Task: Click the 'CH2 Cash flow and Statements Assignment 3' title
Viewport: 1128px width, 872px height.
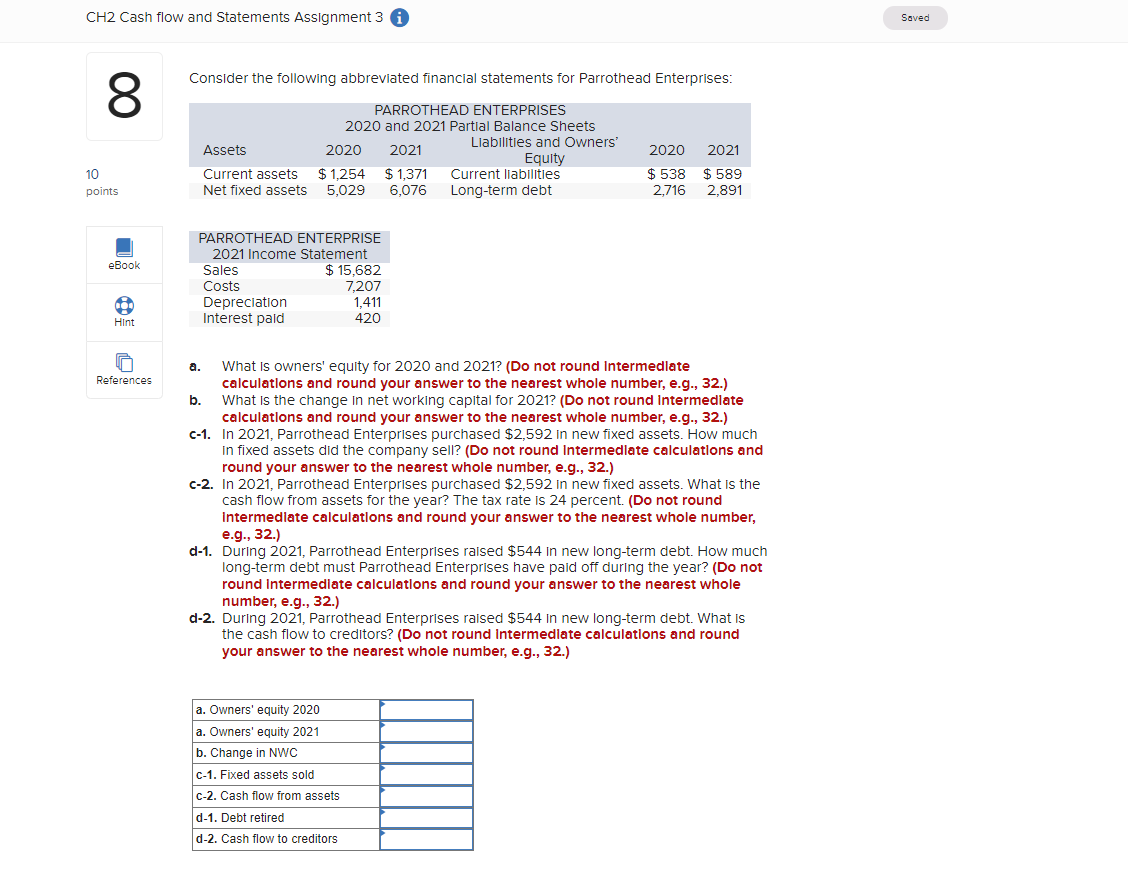Action: coord(235,17)
